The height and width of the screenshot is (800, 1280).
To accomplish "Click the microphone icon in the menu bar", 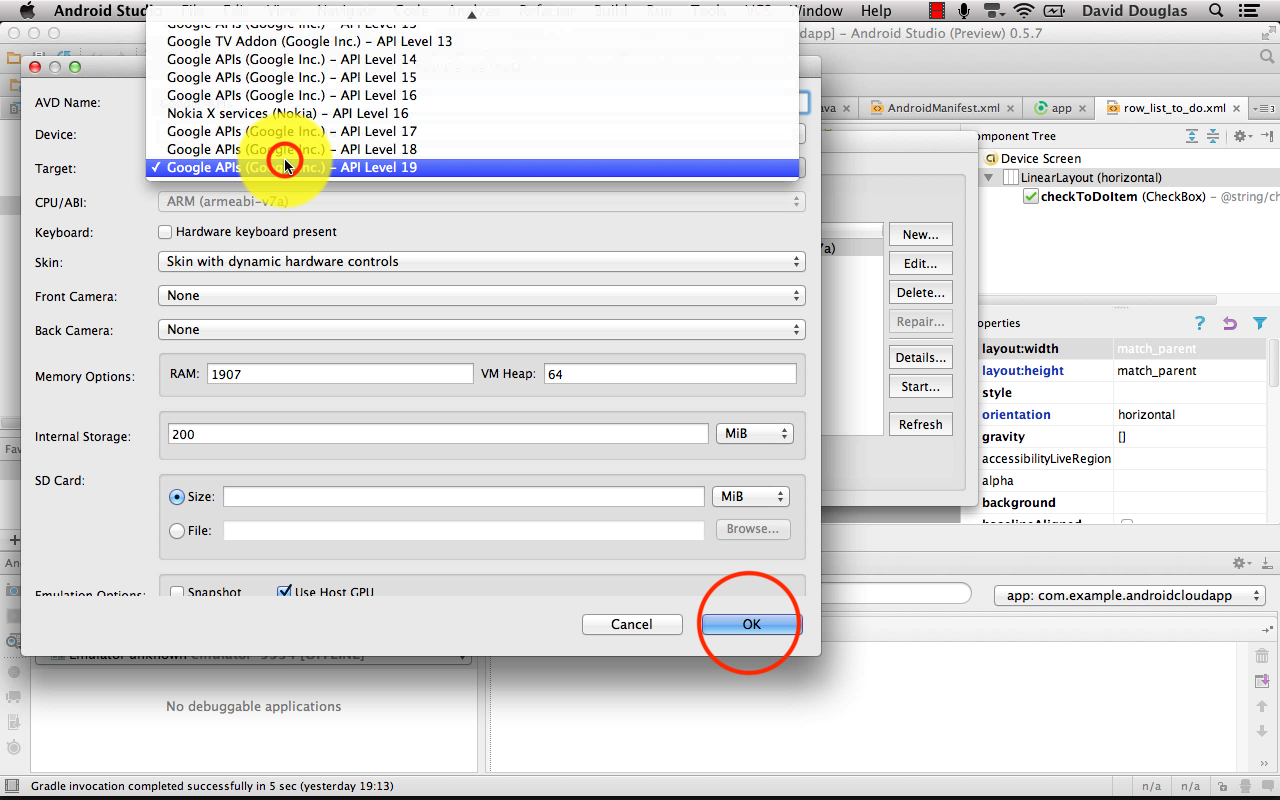I will [964, 11].
